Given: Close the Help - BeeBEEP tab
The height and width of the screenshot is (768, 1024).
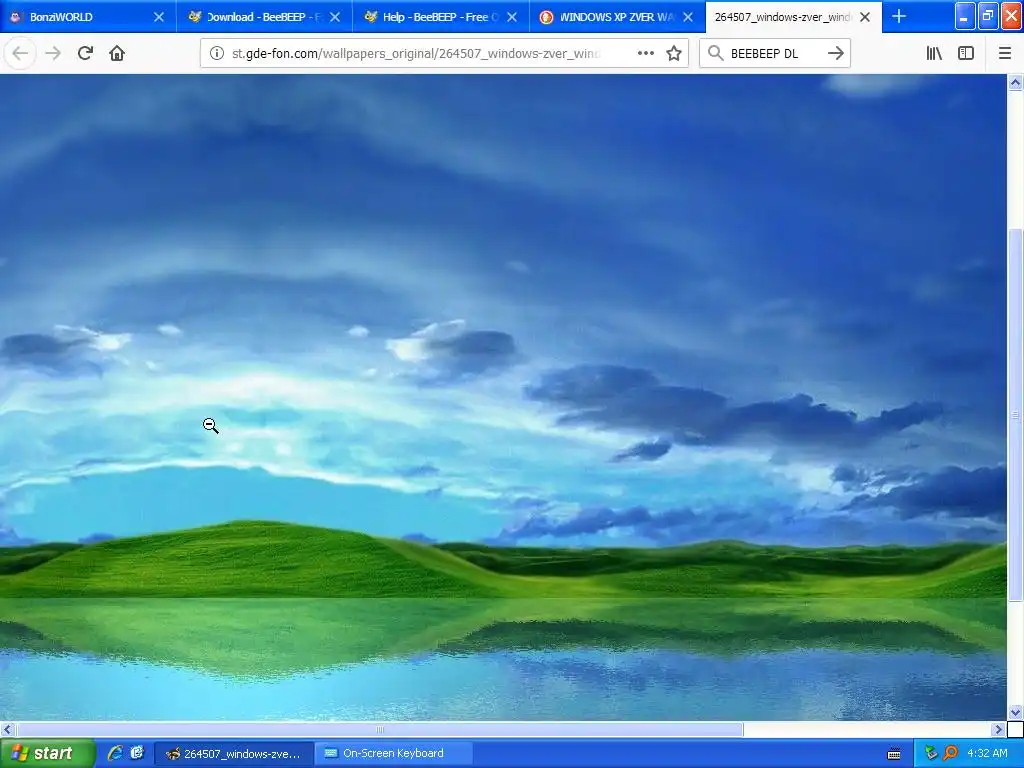Looking at the screenshot, I should 512,17.
